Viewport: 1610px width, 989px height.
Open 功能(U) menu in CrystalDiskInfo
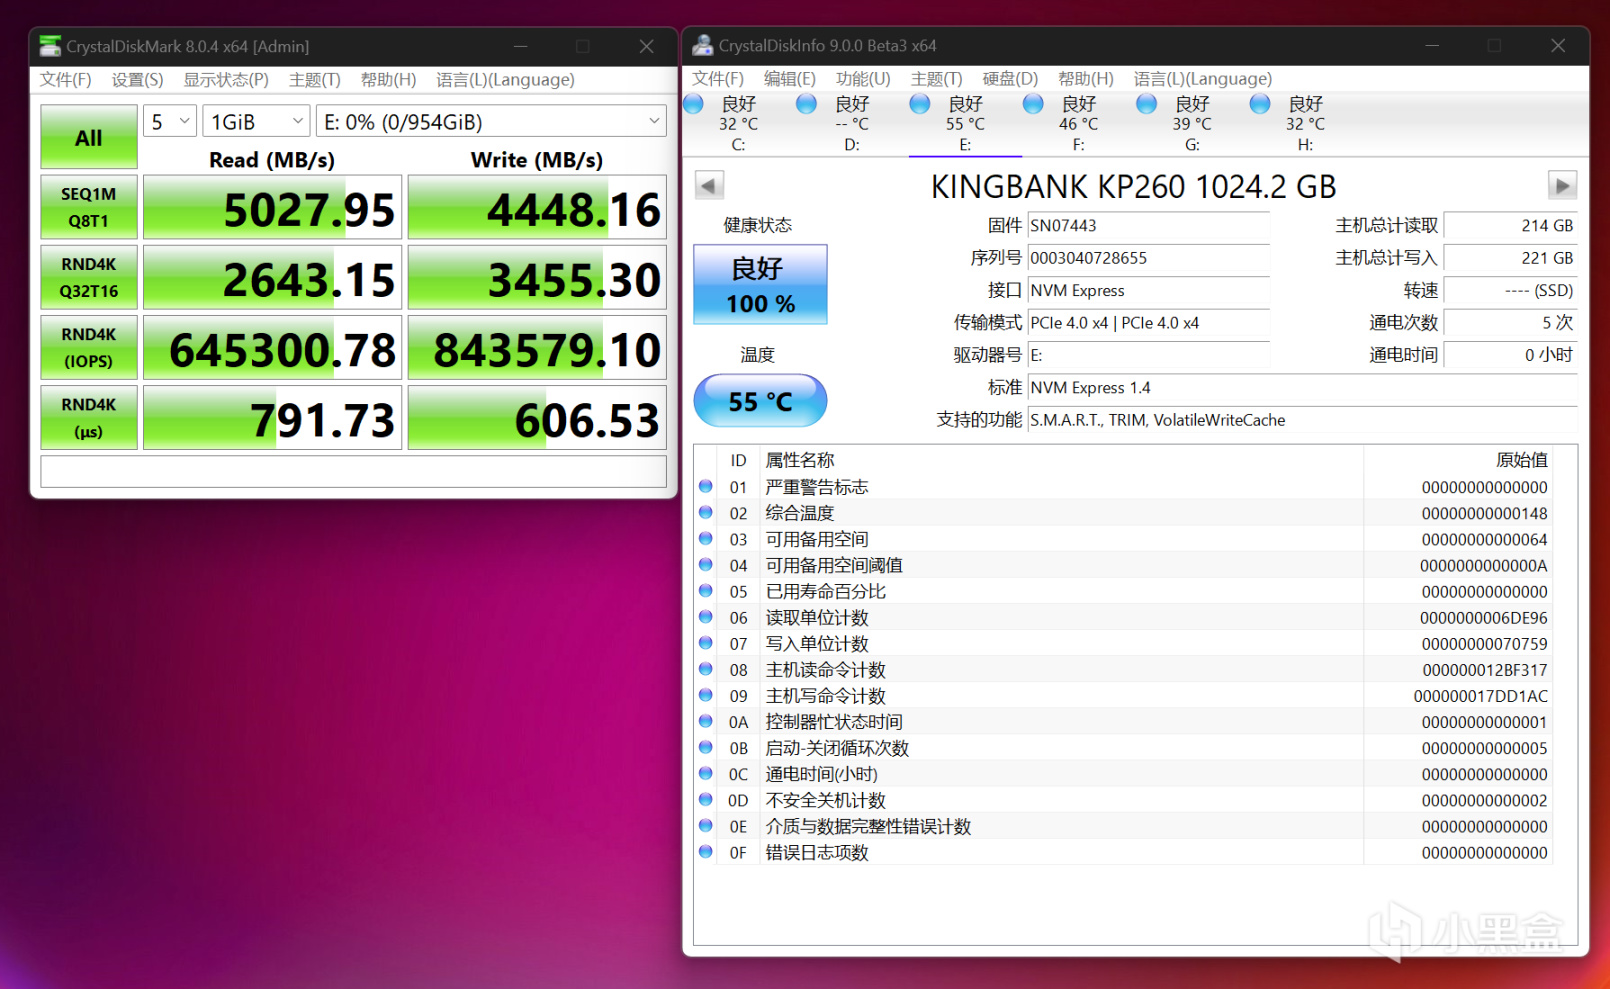click(x=863, y=79)
